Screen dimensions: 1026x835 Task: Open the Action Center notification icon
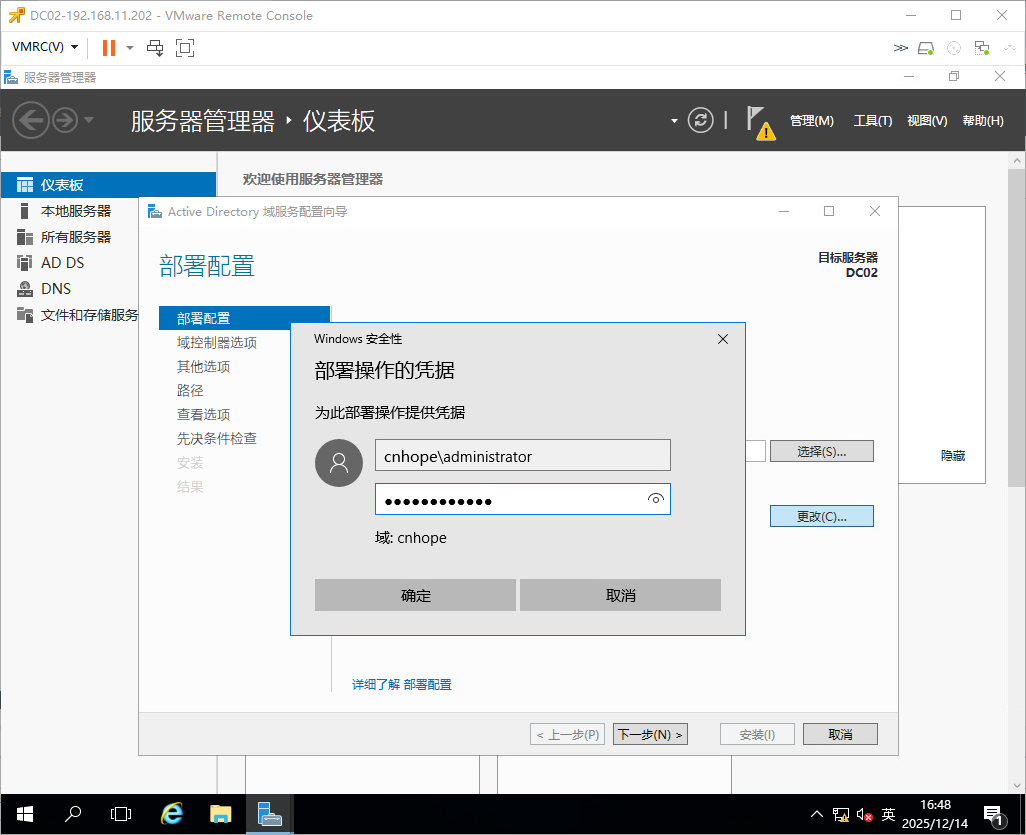[994, 815]
